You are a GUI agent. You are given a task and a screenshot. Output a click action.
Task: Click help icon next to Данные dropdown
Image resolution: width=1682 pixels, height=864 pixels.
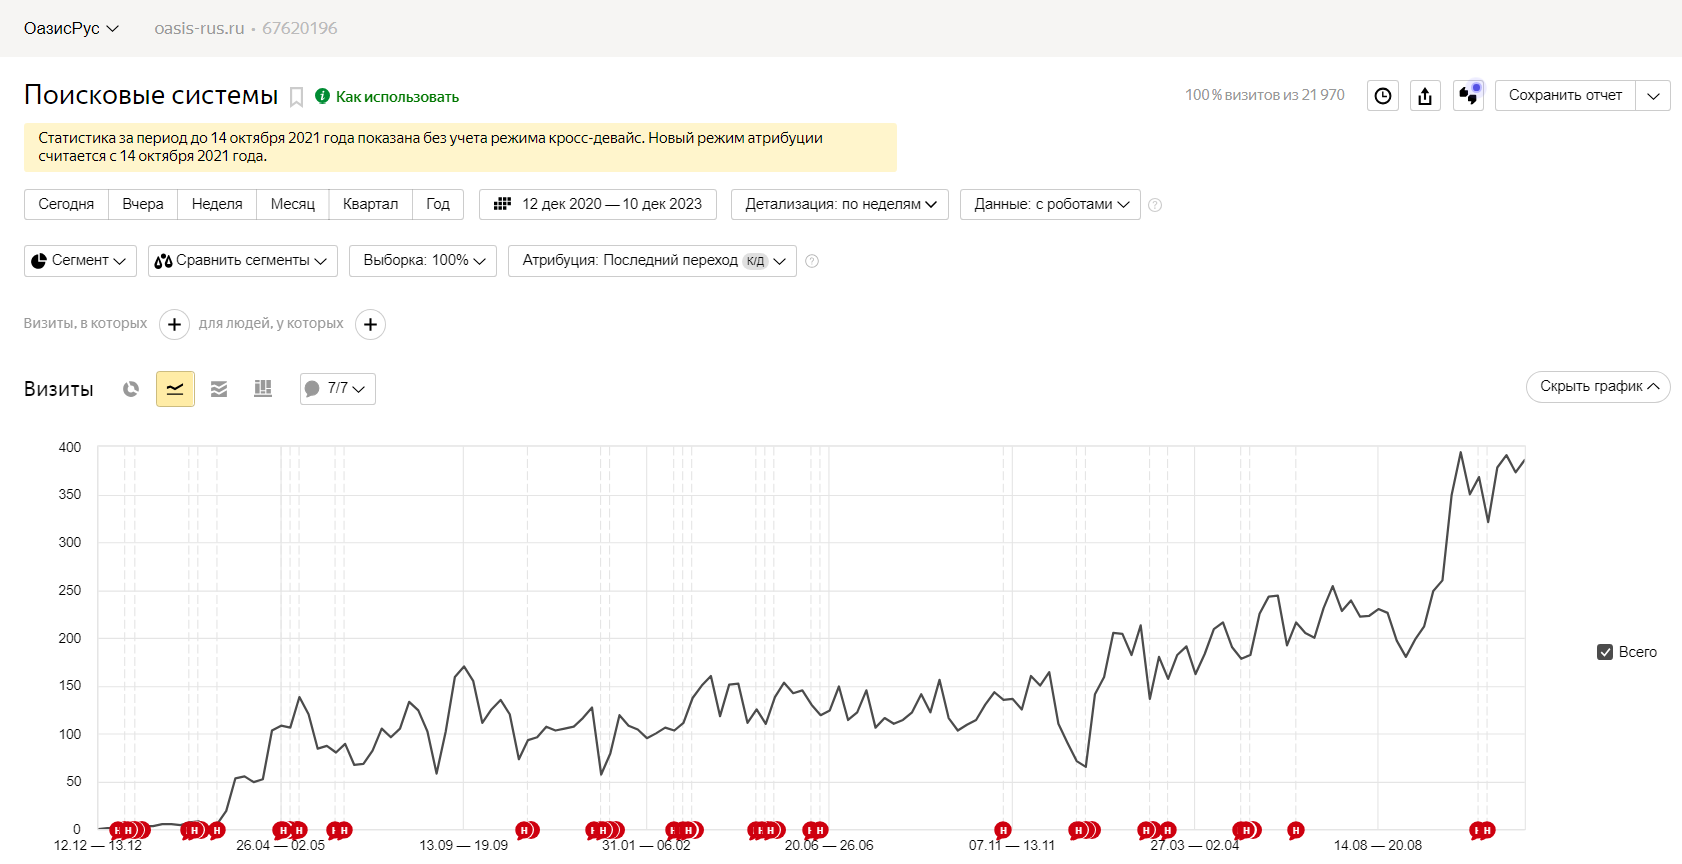pyautogui.click(x=1155, y=205)
